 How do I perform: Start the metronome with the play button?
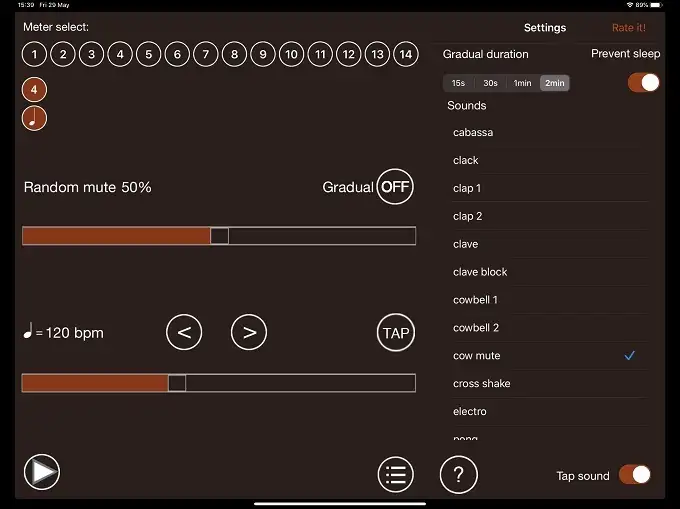click(x=42, y=472)
